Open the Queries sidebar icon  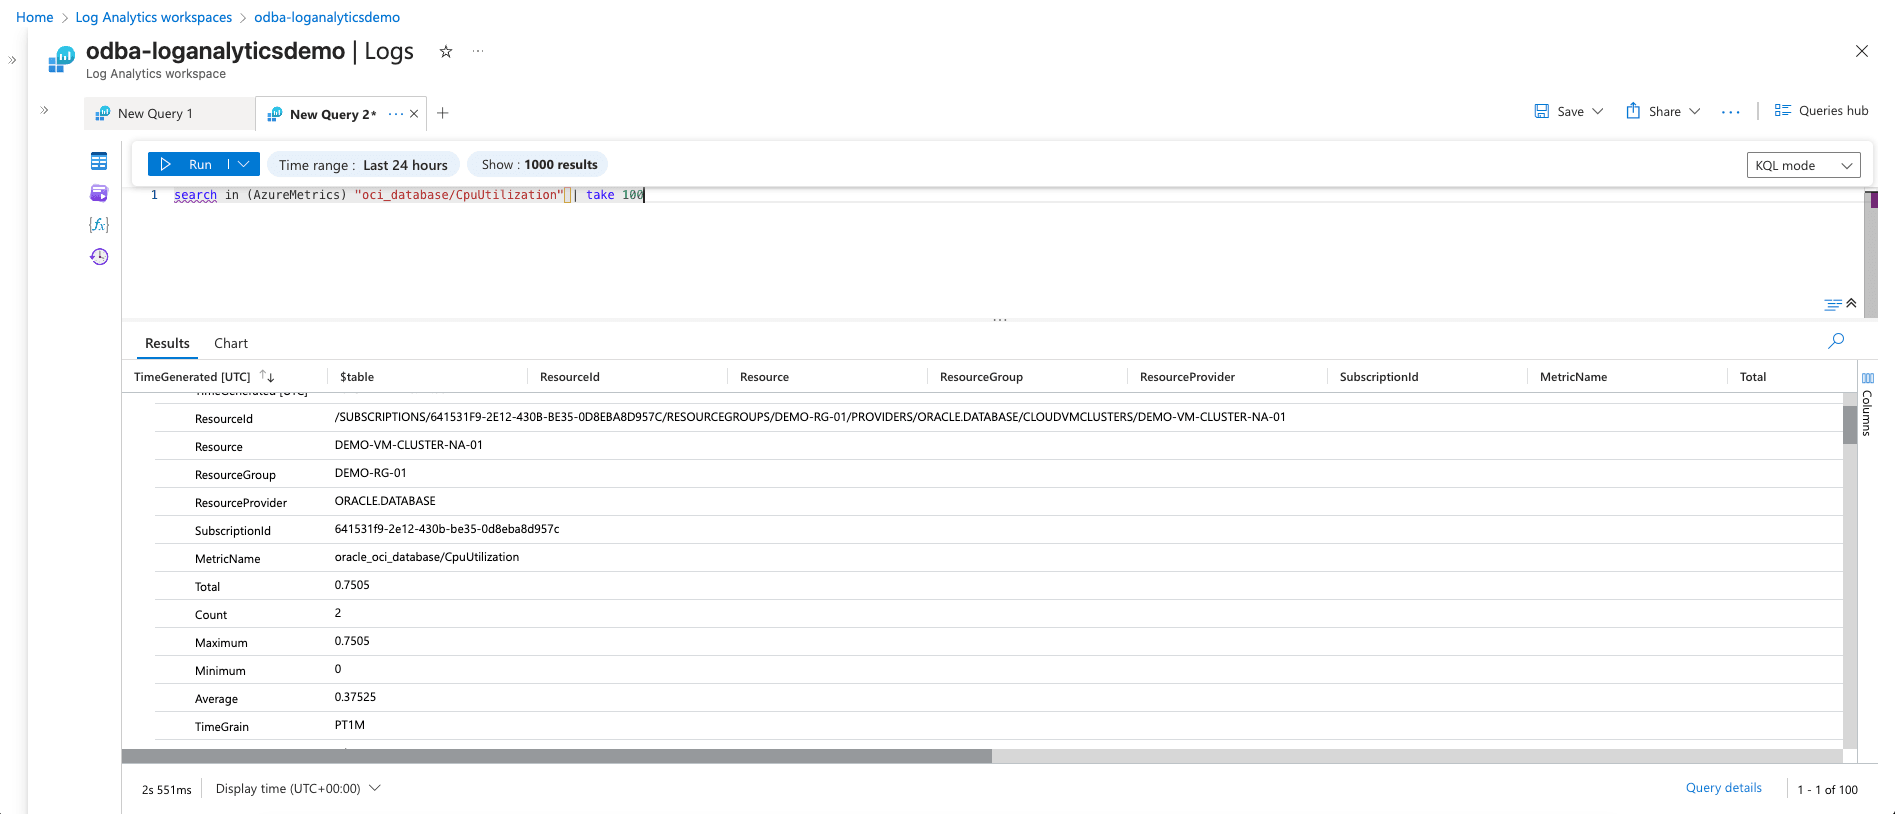pos(99,193)
